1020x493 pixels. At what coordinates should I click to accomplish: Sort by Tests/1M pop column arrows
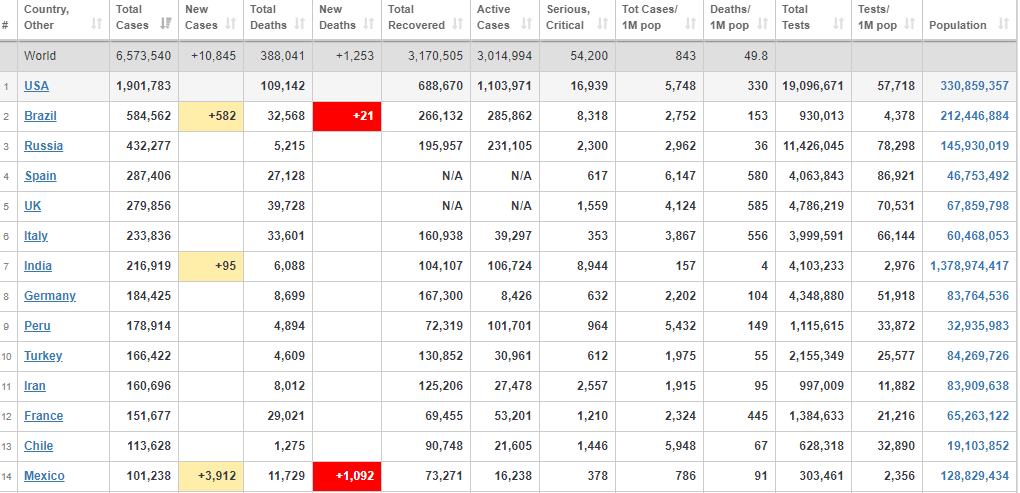909,25
